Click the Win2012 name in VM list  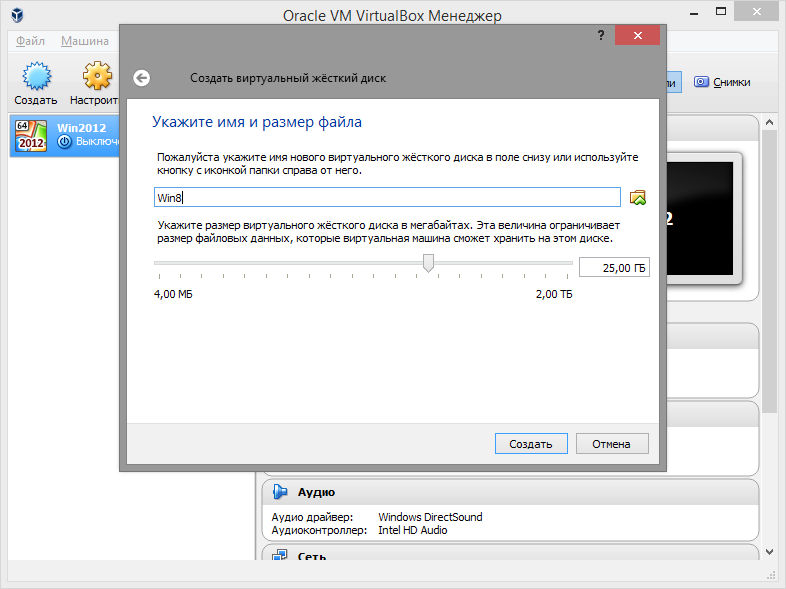pos(82,128)
